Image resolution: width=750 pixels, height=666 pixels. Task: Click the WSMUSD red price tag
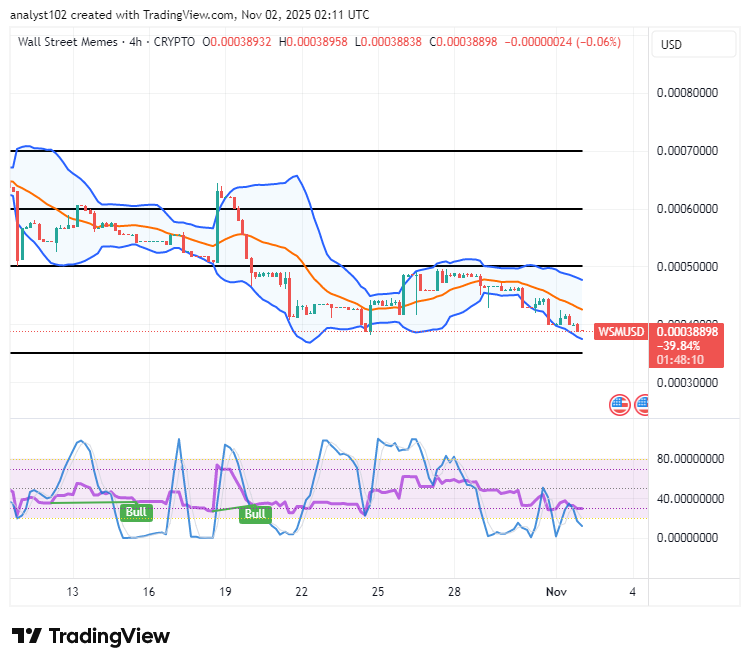[x=620, y=332]
